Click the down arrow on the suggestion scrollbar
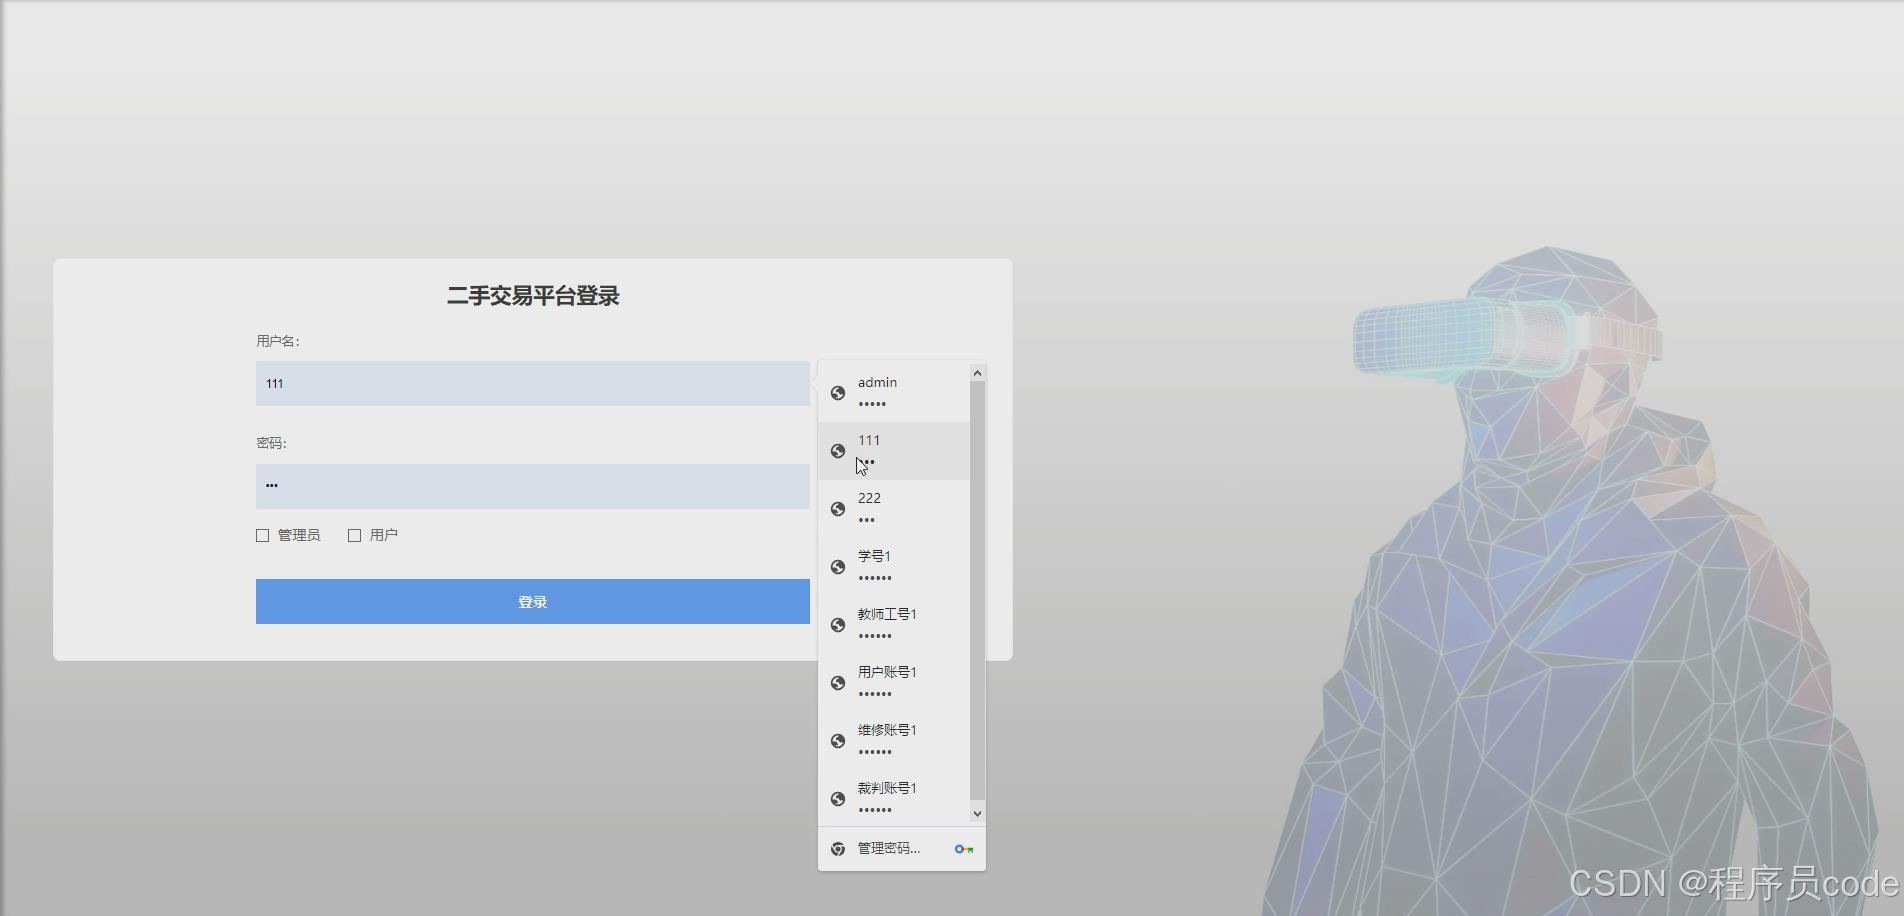Image resolution: width=1904 pixels, height=916 pixels. point(977,813)
